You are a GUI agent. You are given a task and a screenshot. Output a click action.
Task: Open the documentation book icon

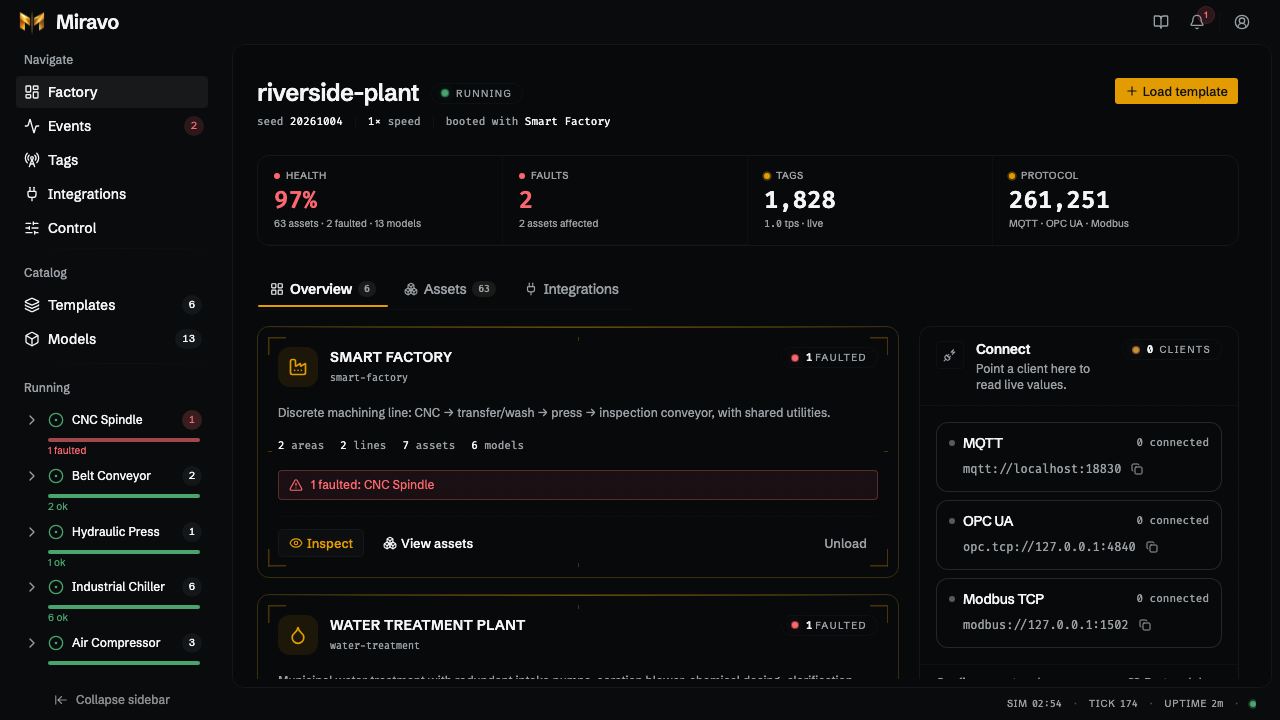tap(1161, 22)
